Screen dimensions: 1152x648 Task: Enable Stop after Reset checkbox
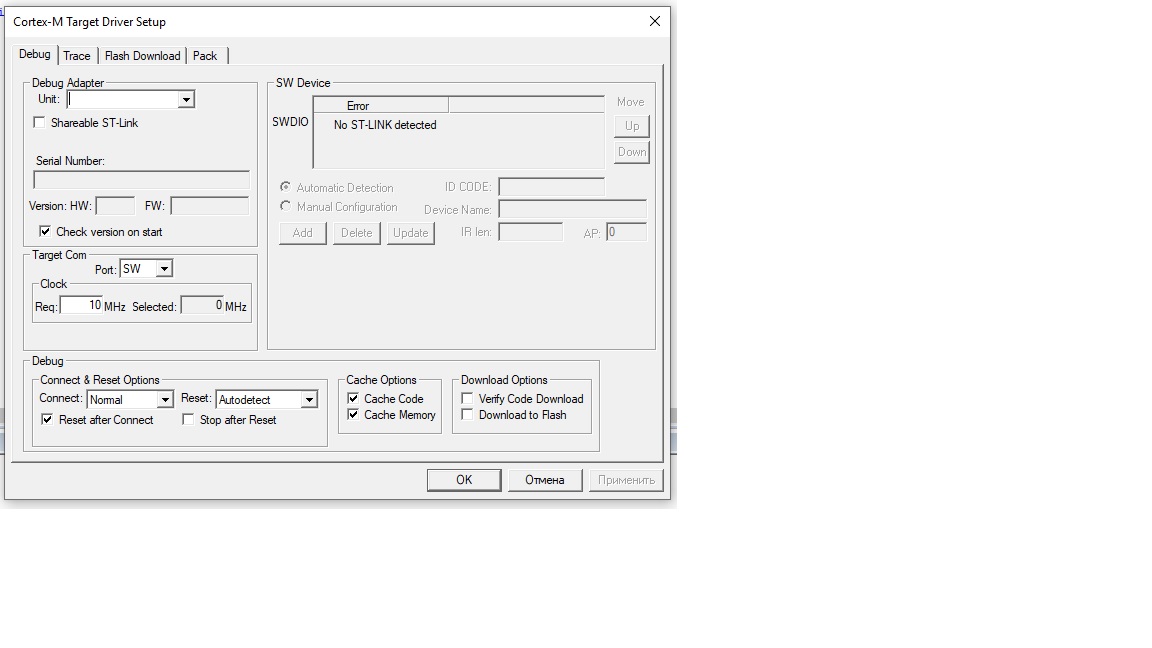[x=188, y=420]
